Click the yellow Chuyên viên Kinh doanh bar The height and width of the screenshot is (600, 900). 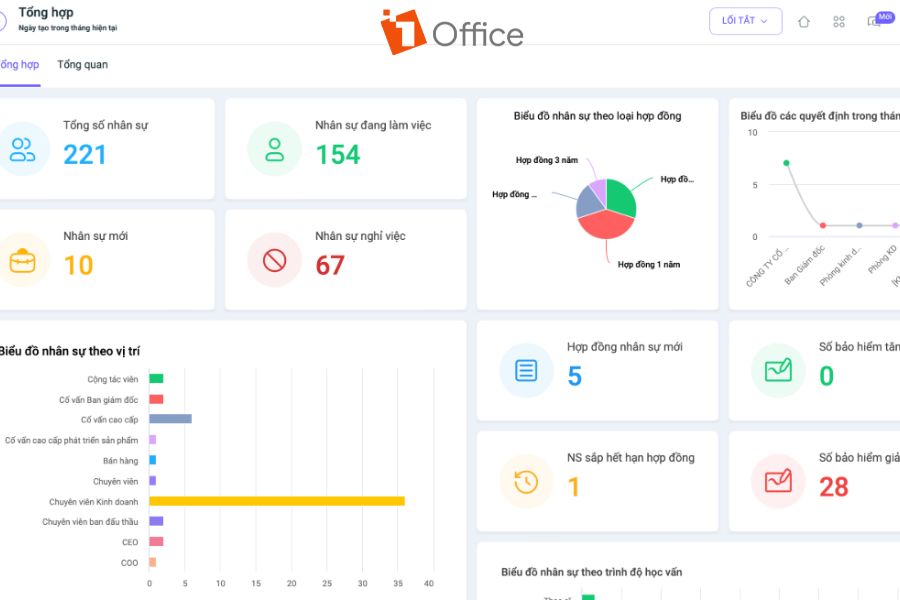click(275, 499)
